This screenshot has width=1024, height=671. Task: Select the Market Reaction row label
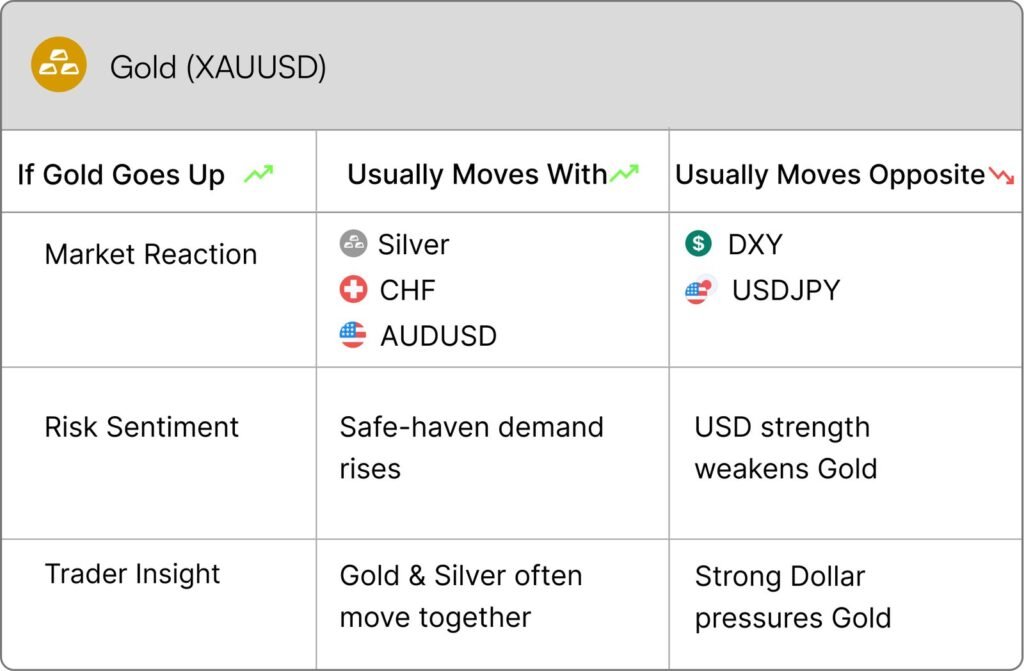tap(151, 254)
